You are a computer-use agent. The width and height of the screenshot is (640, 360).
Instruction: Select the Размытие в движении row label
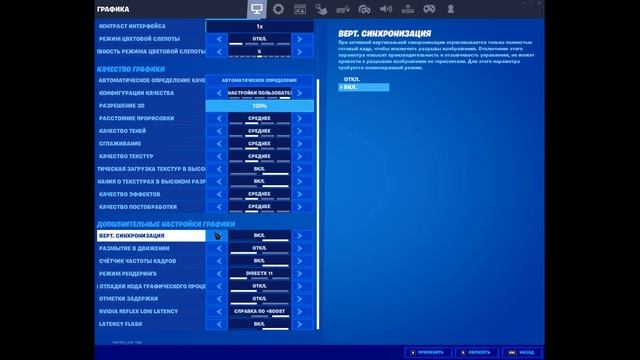coord(134,248)
